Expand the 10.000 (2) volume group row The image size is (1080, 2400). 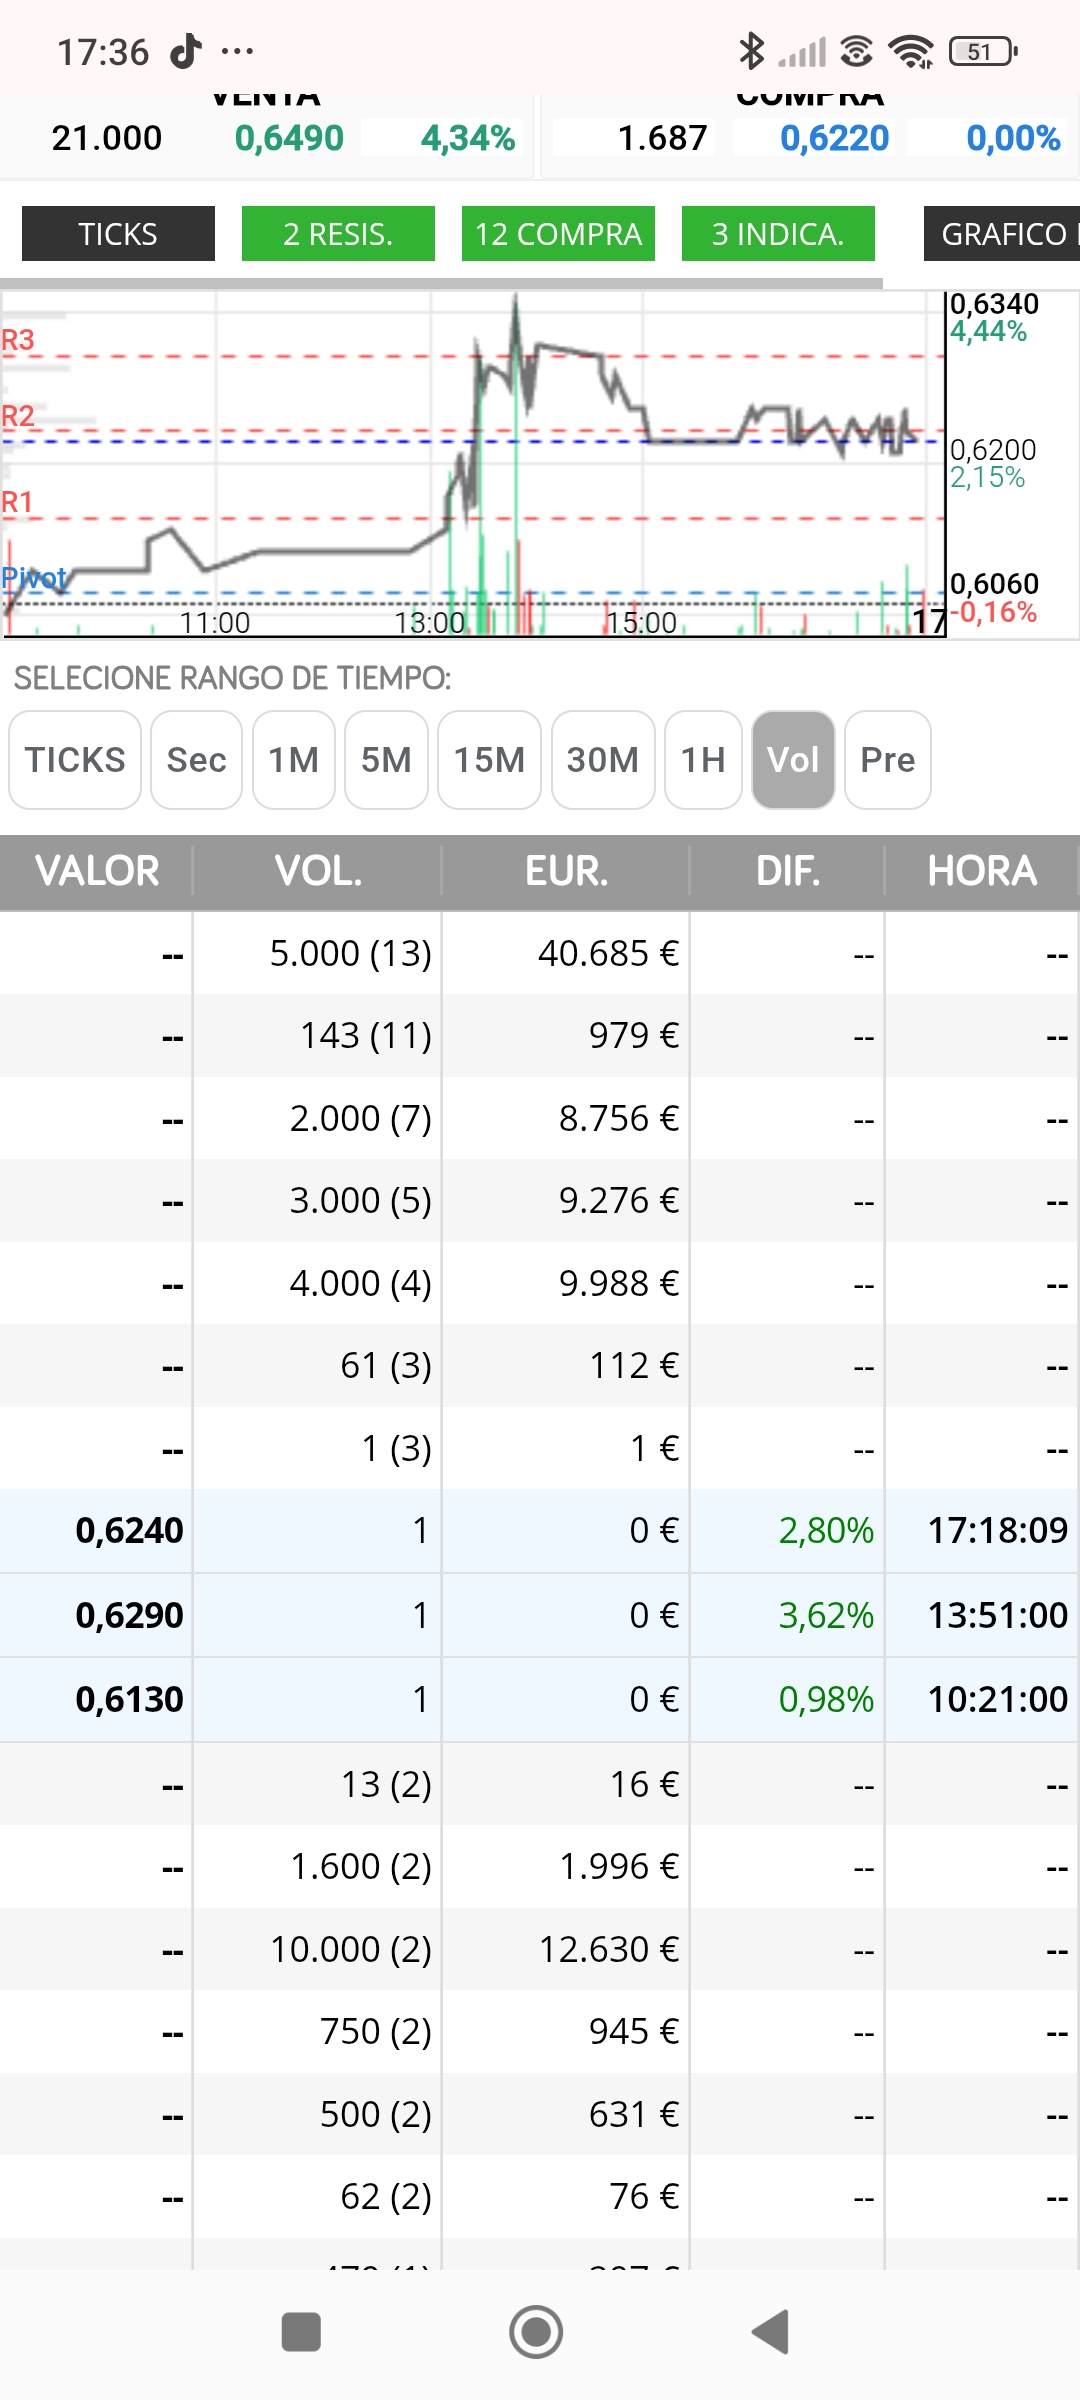coord(540,1949)
